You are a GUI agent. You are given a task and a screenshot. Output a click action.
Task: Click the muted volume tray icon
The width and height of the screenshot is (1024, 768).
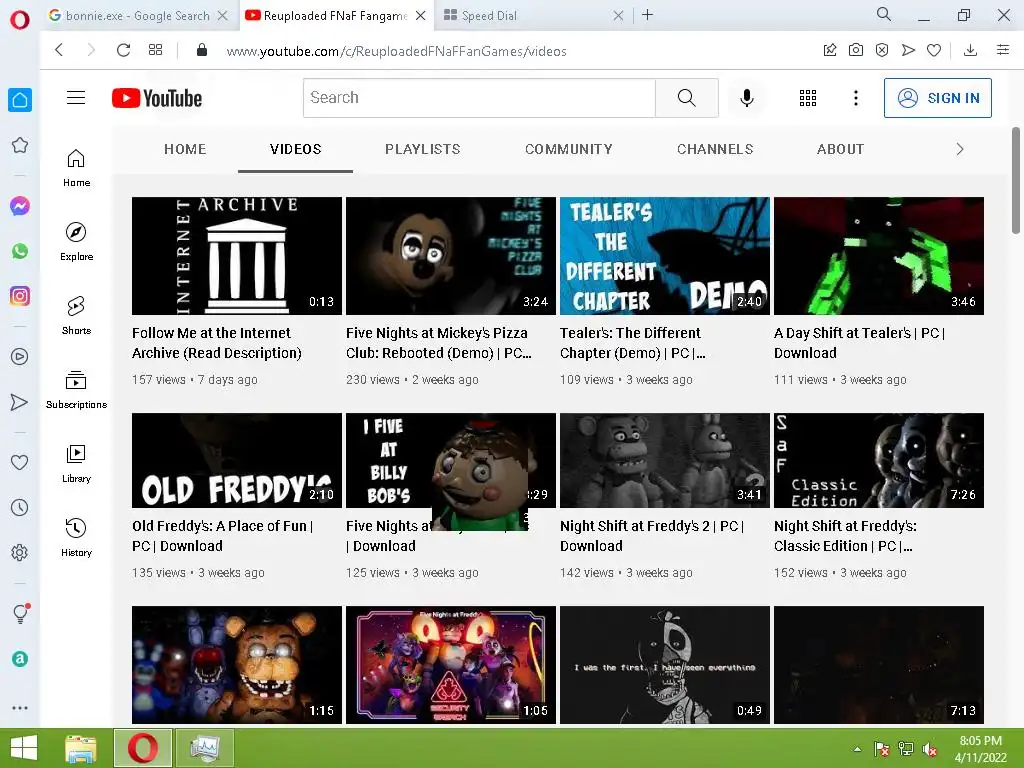click(931, 749)
